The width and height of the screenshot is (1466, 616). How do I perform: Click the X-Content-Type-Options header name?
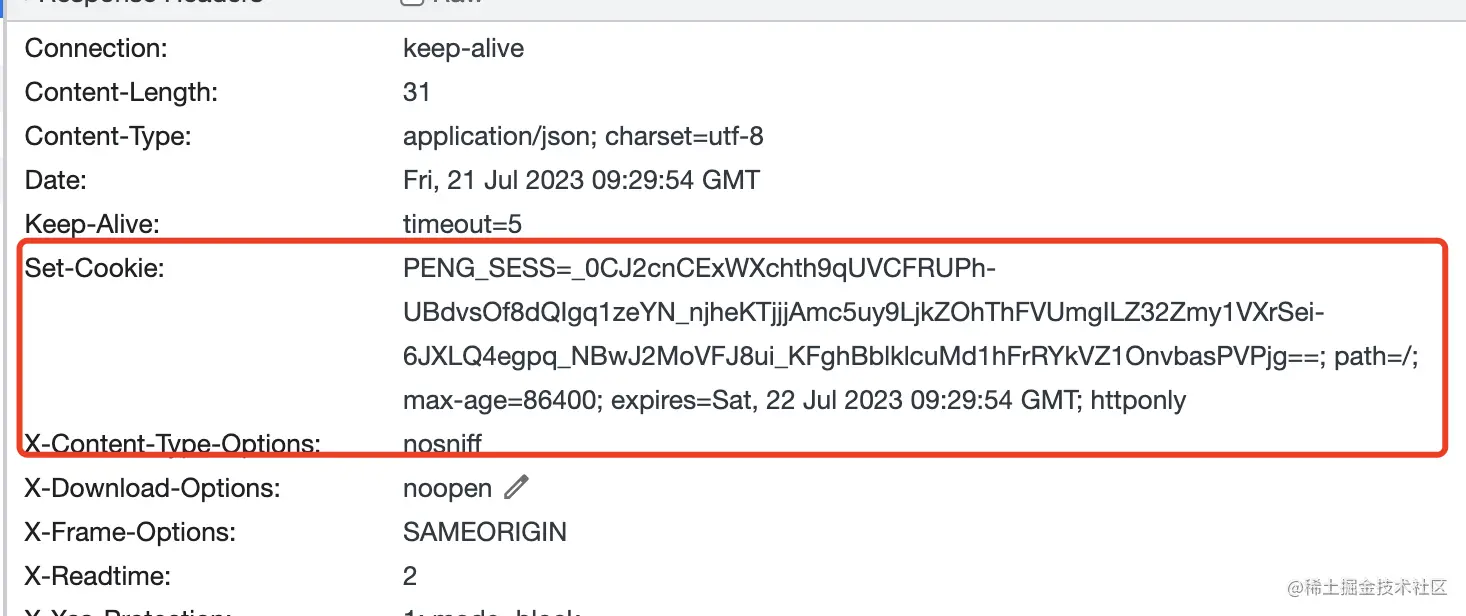tap(172, 443)
